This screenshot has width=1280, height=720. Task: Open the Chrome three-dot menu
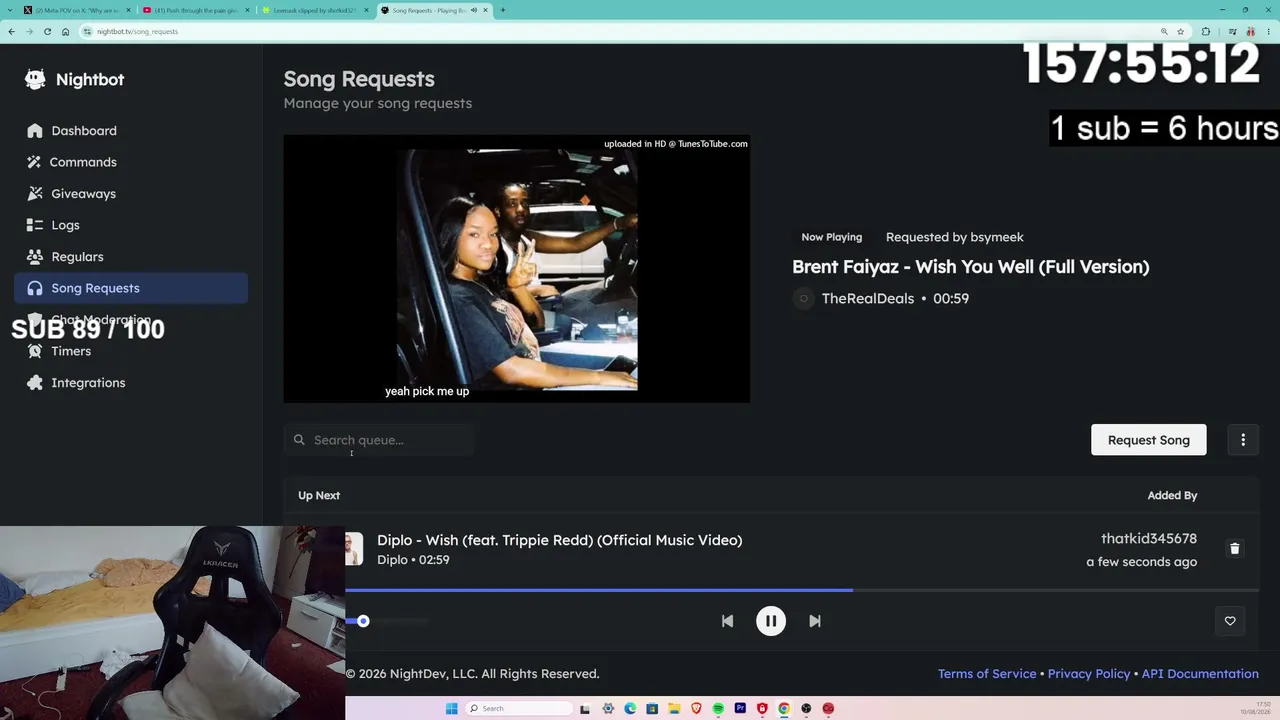(1268, 31)
